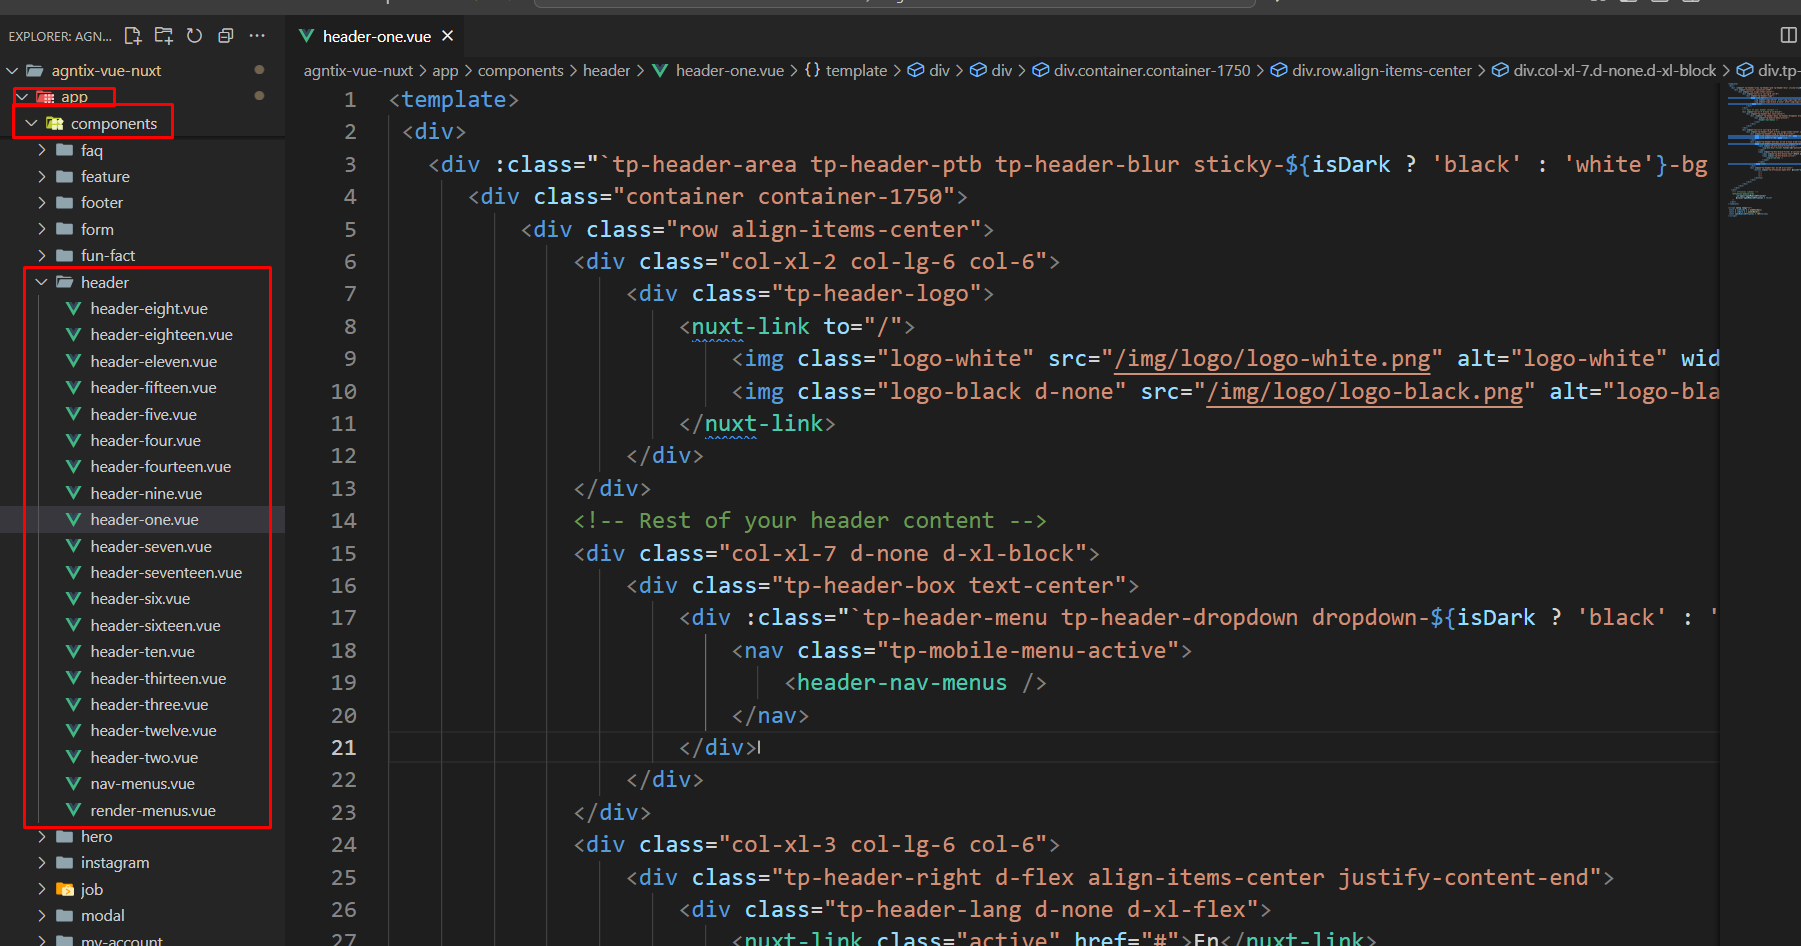Close the header-one.vue tab
This screenshot has height=946, width=1801.
[x=448, y=36]
